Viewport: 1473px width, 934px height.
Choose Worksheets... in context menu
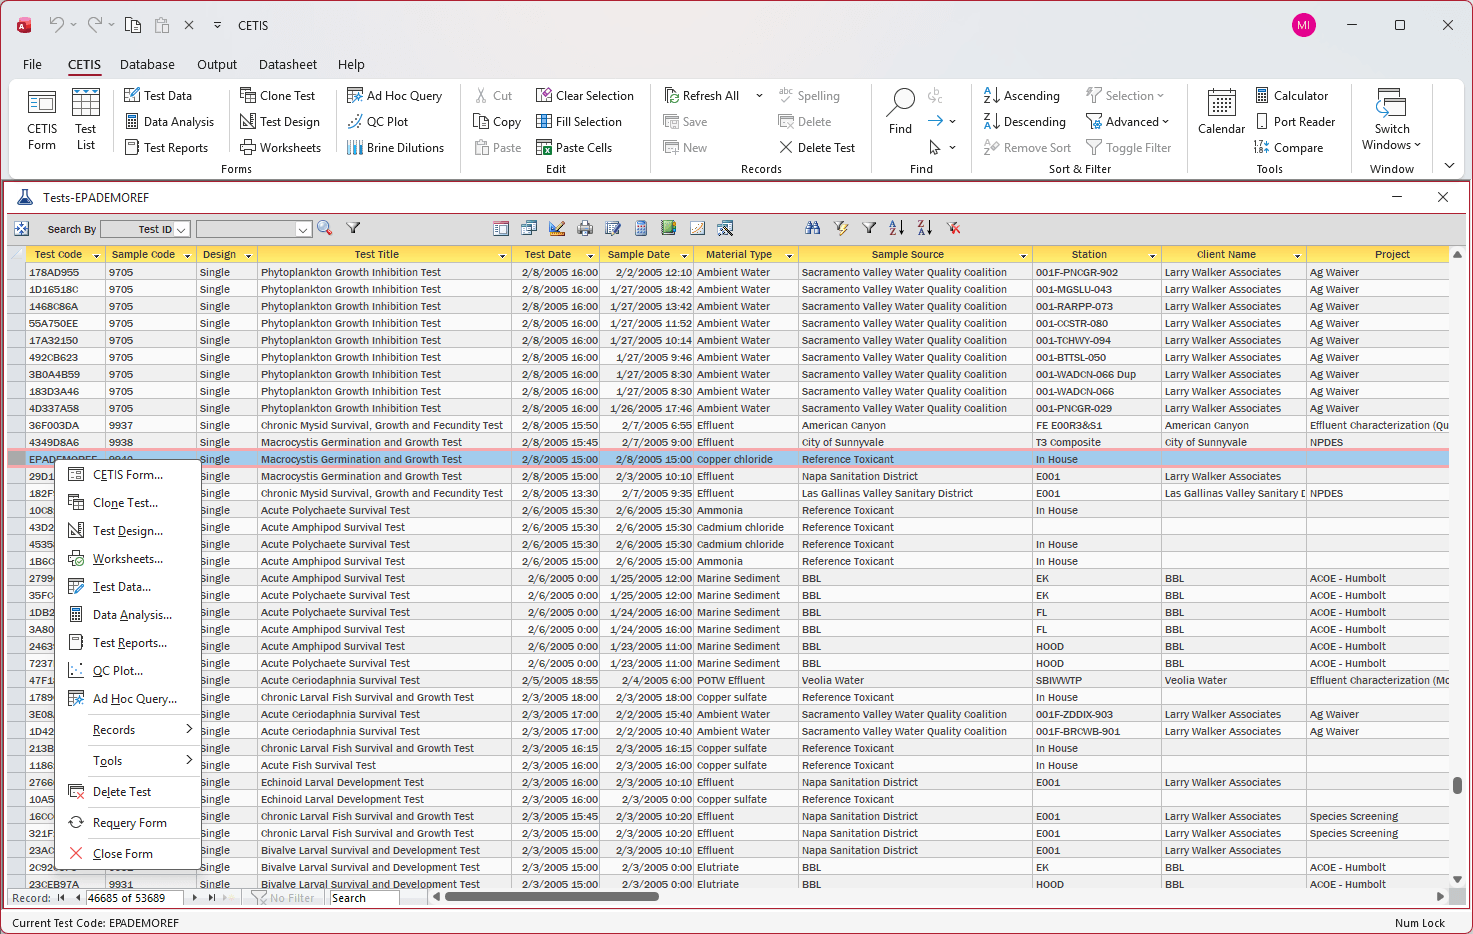pyautogui.click(x=128, y=559)
